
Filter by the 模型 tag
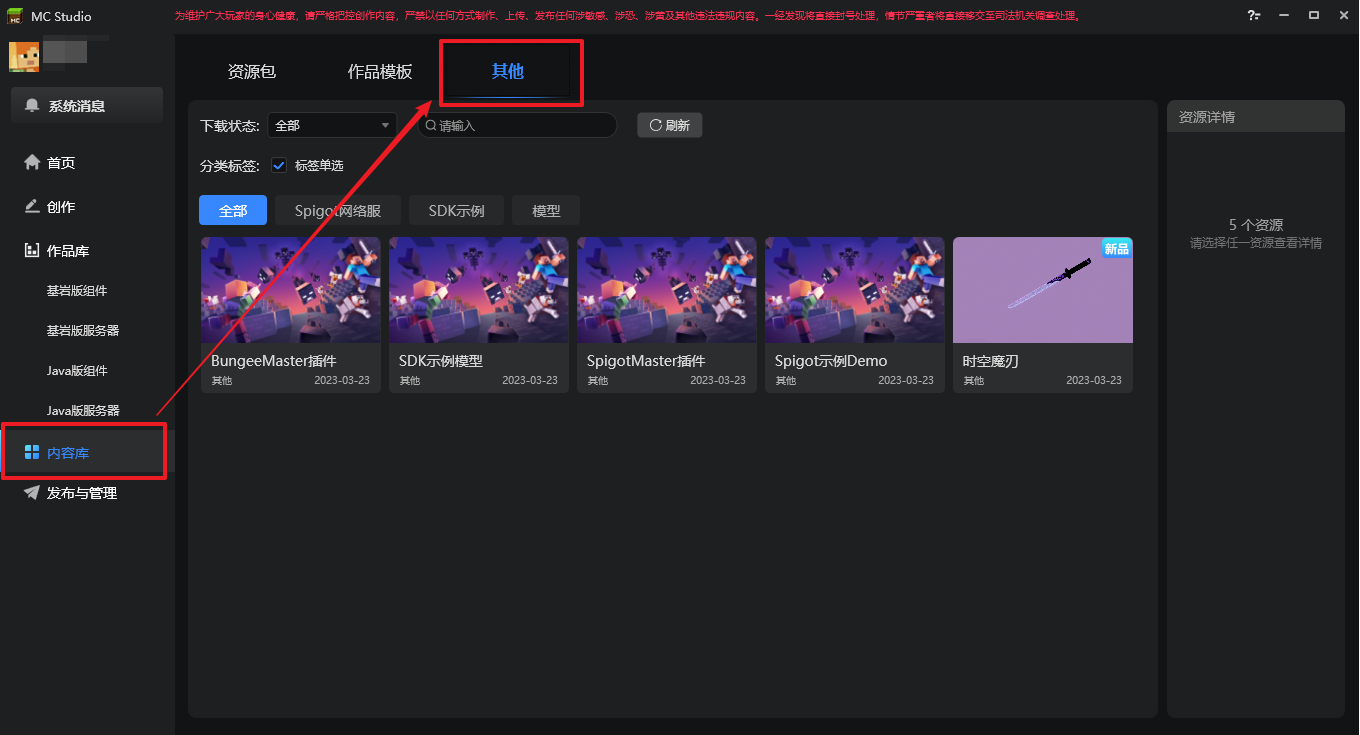(546, 210)
